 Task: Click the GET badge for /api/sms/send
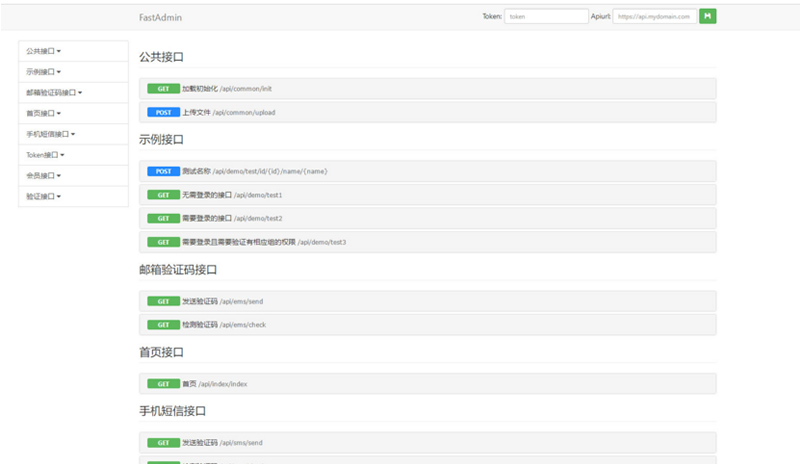pos(163,442)
